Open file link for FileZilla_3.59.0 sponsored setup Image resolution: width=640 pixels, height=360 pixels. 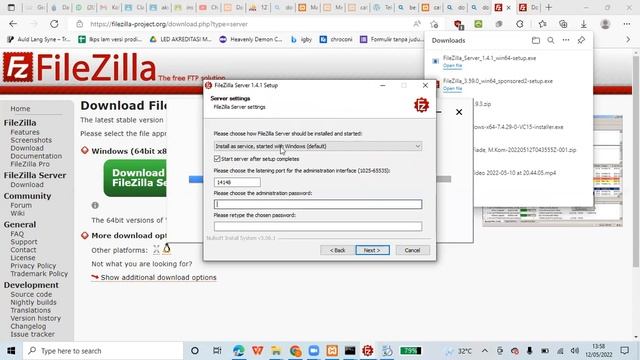452,89
